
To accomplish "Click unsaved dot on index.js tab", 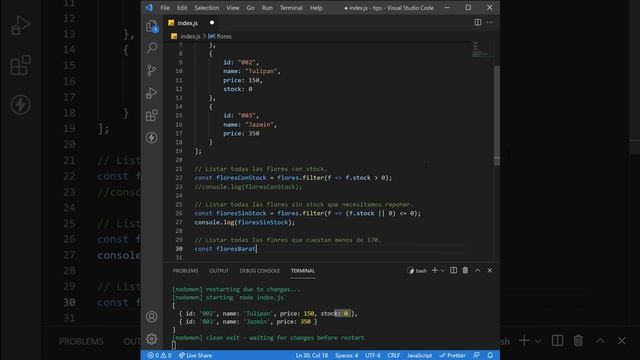I will [x=212, y=22].
